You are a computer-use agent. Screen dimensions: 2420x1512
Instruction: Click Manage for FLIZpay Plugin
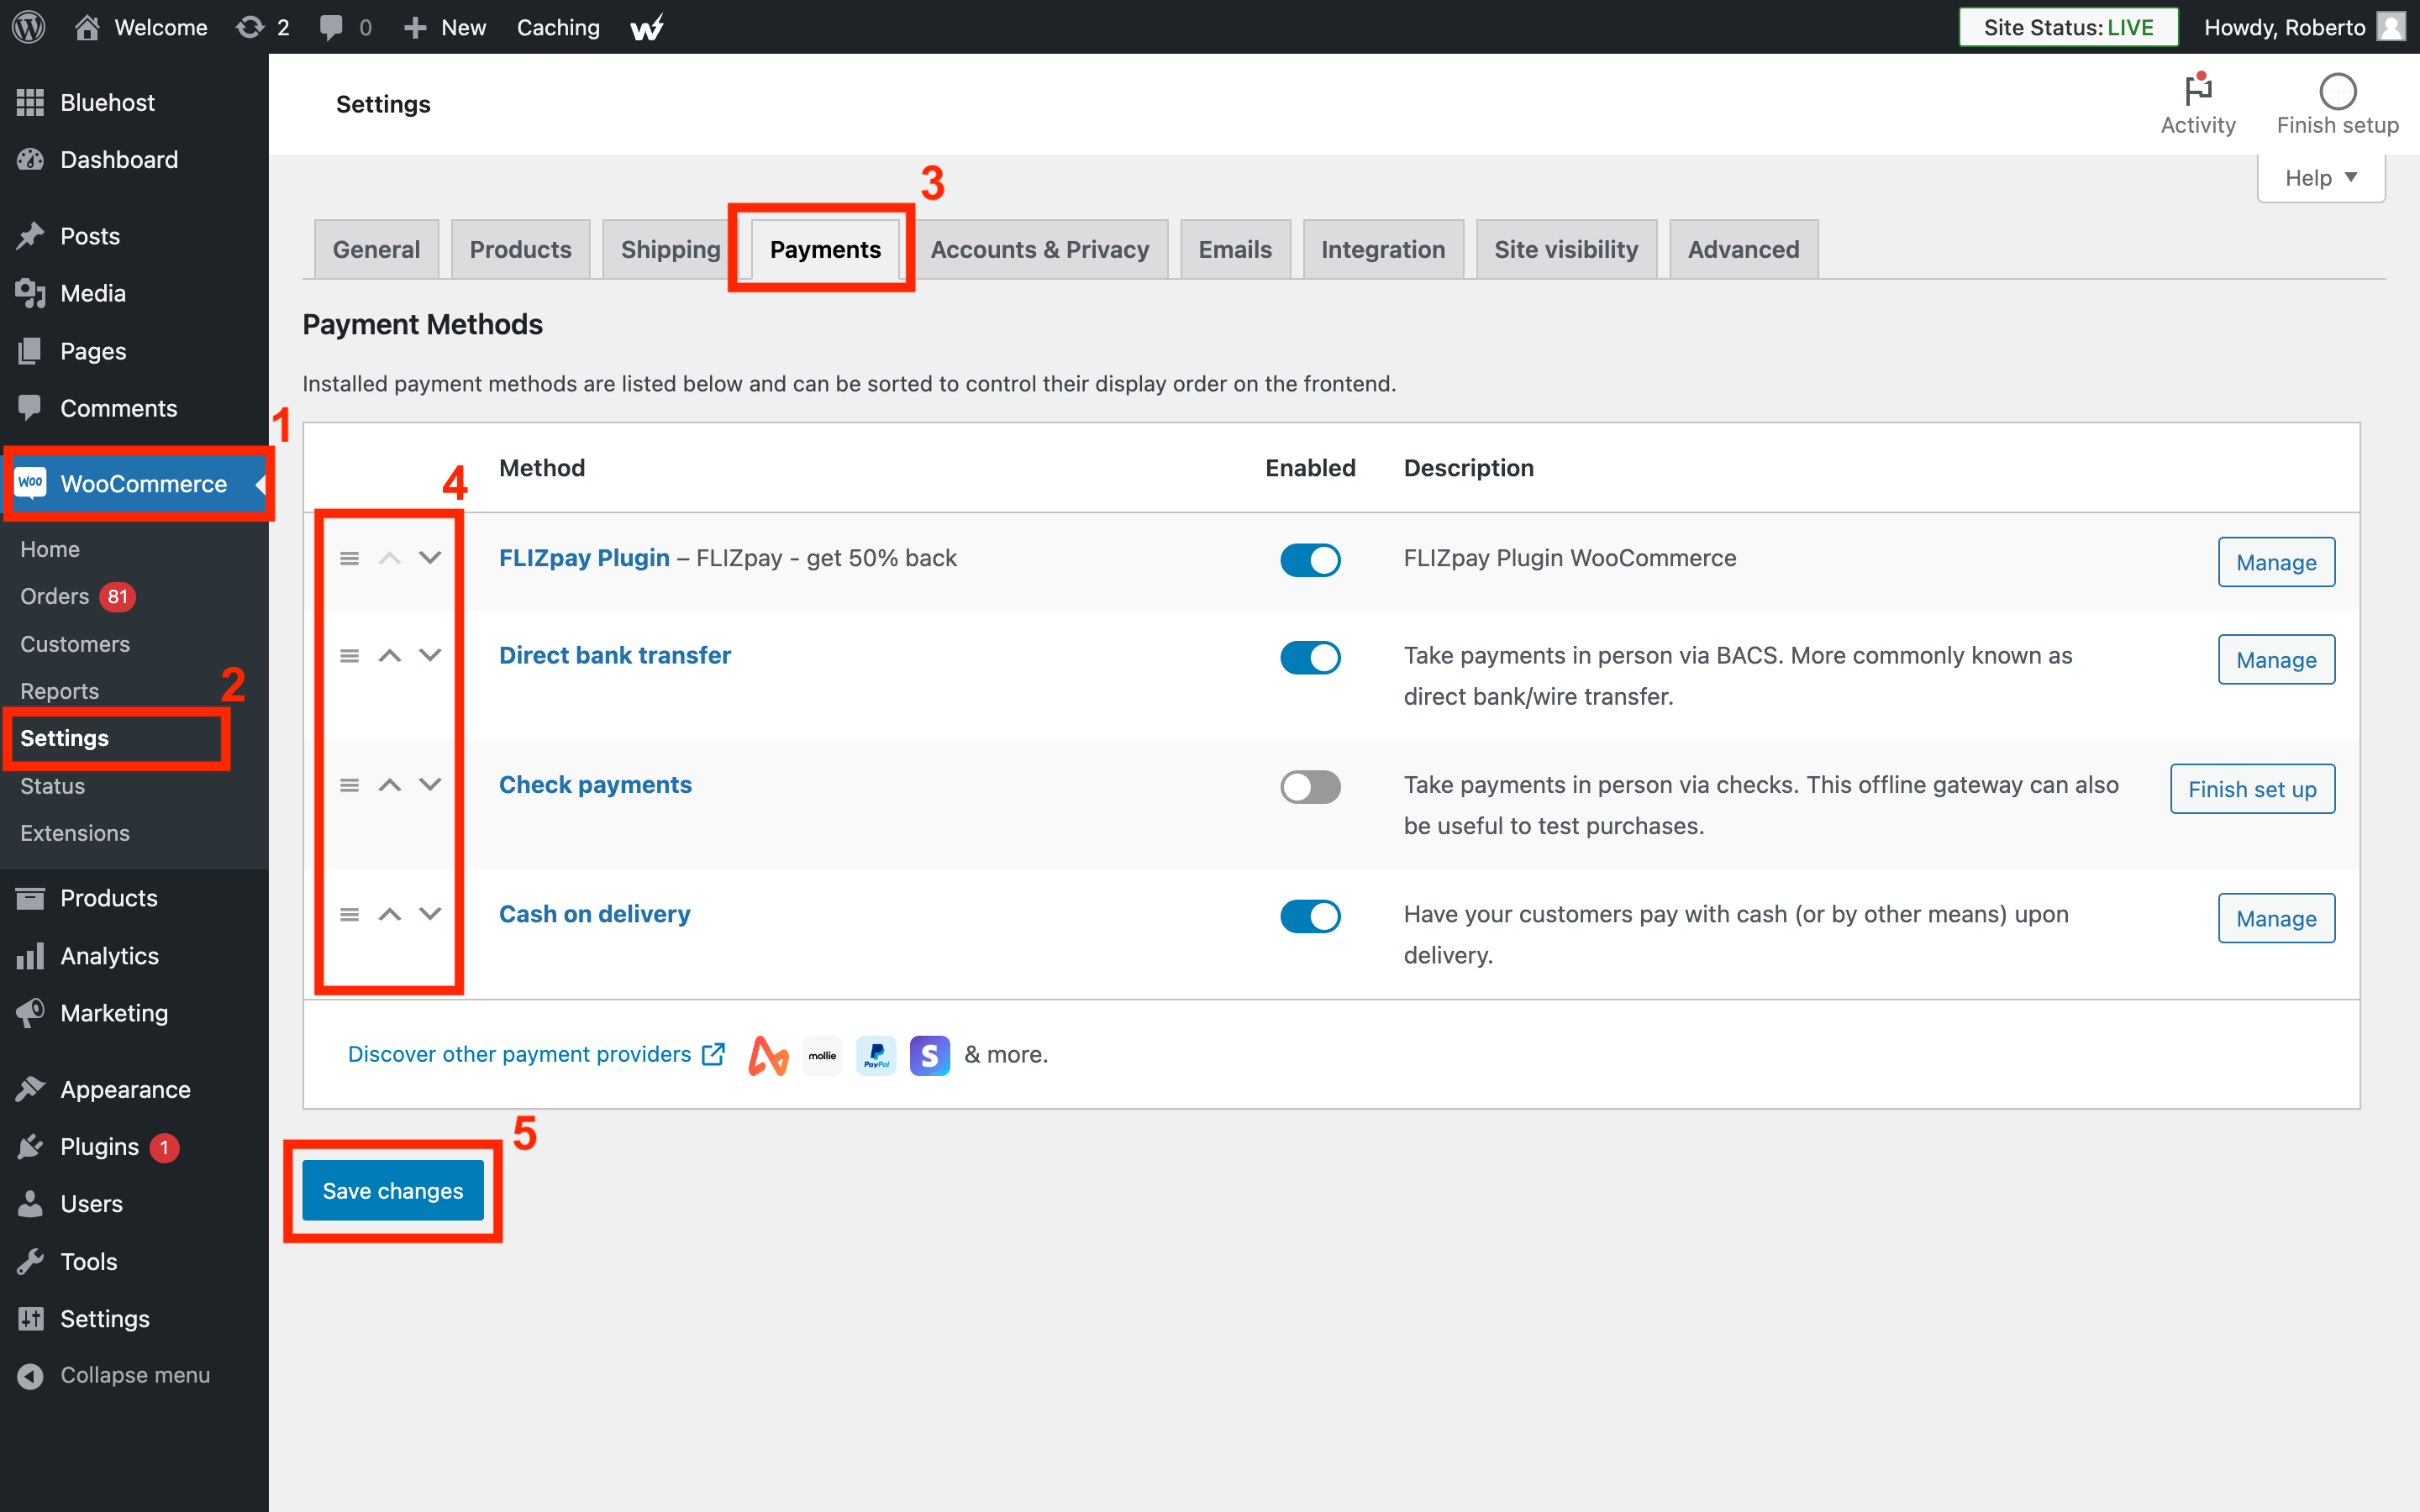(x=2276, y=562)
